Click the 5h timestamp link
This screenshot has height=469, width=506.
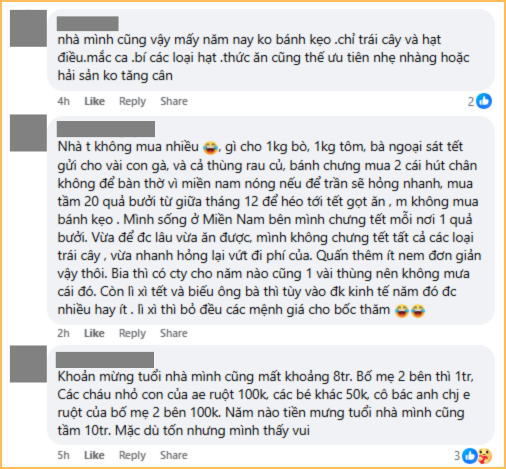[x=63, y=455]
